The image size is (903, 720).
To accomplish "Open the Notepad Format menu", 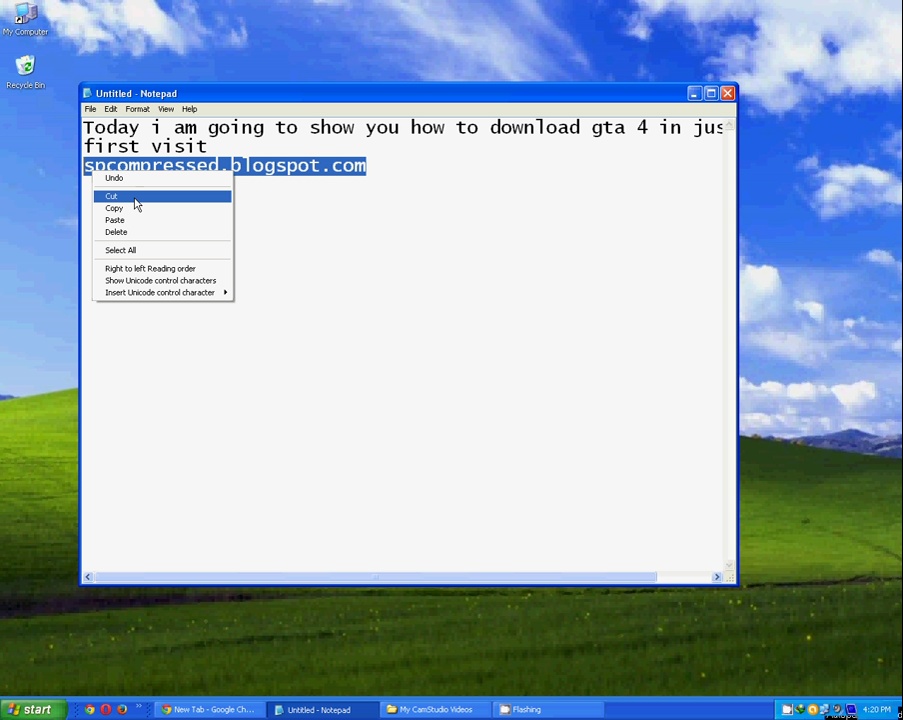I will (x=137, y=109).
